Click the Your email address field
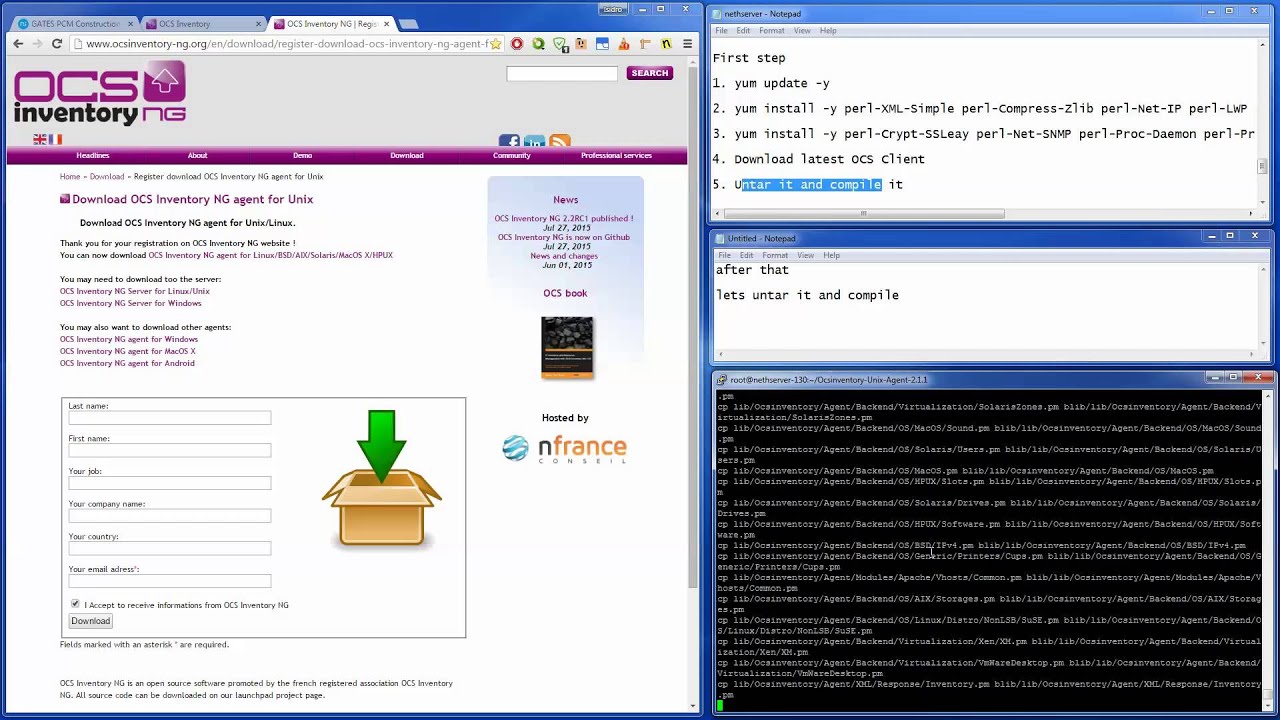Image resolution: width=1280 pixels, height=720 pixels. coord(170,581)
